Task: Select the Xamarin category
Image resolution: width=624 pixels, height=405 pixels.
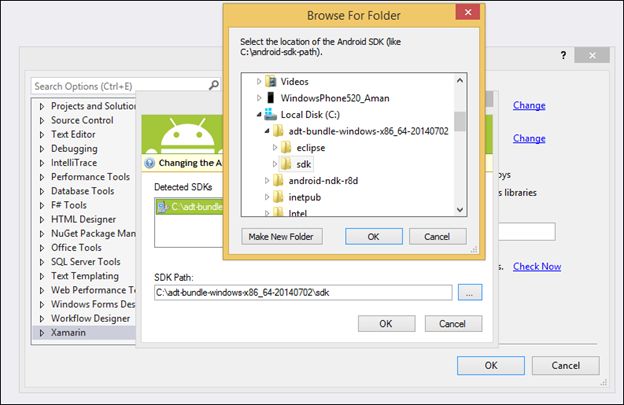Action: coord(68,333)
